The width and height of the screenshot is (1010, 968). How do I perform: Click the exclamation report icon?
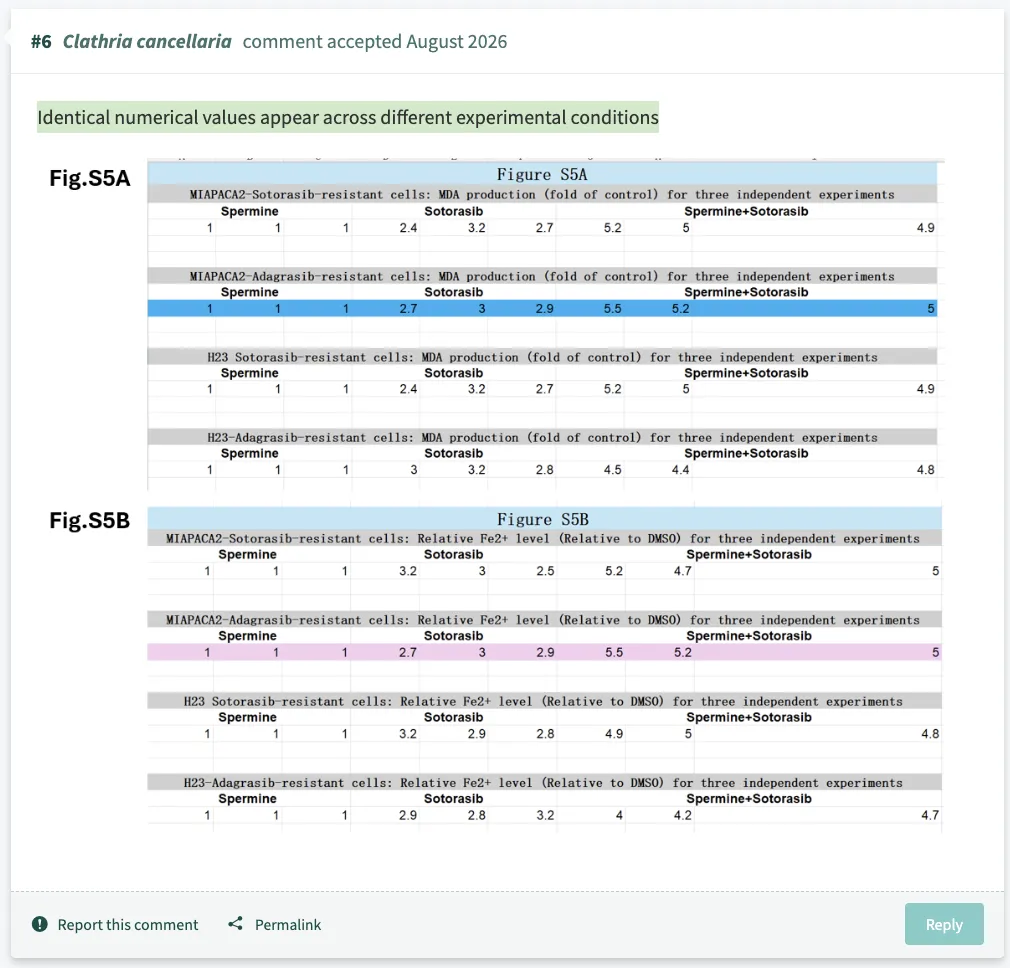pos(40,924)
